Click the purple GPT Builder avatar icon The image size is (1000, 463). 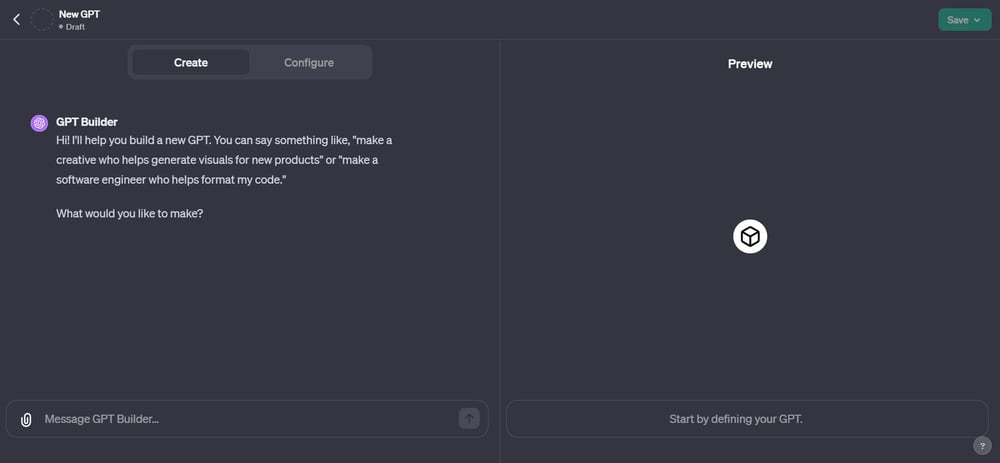pos(40,123)
